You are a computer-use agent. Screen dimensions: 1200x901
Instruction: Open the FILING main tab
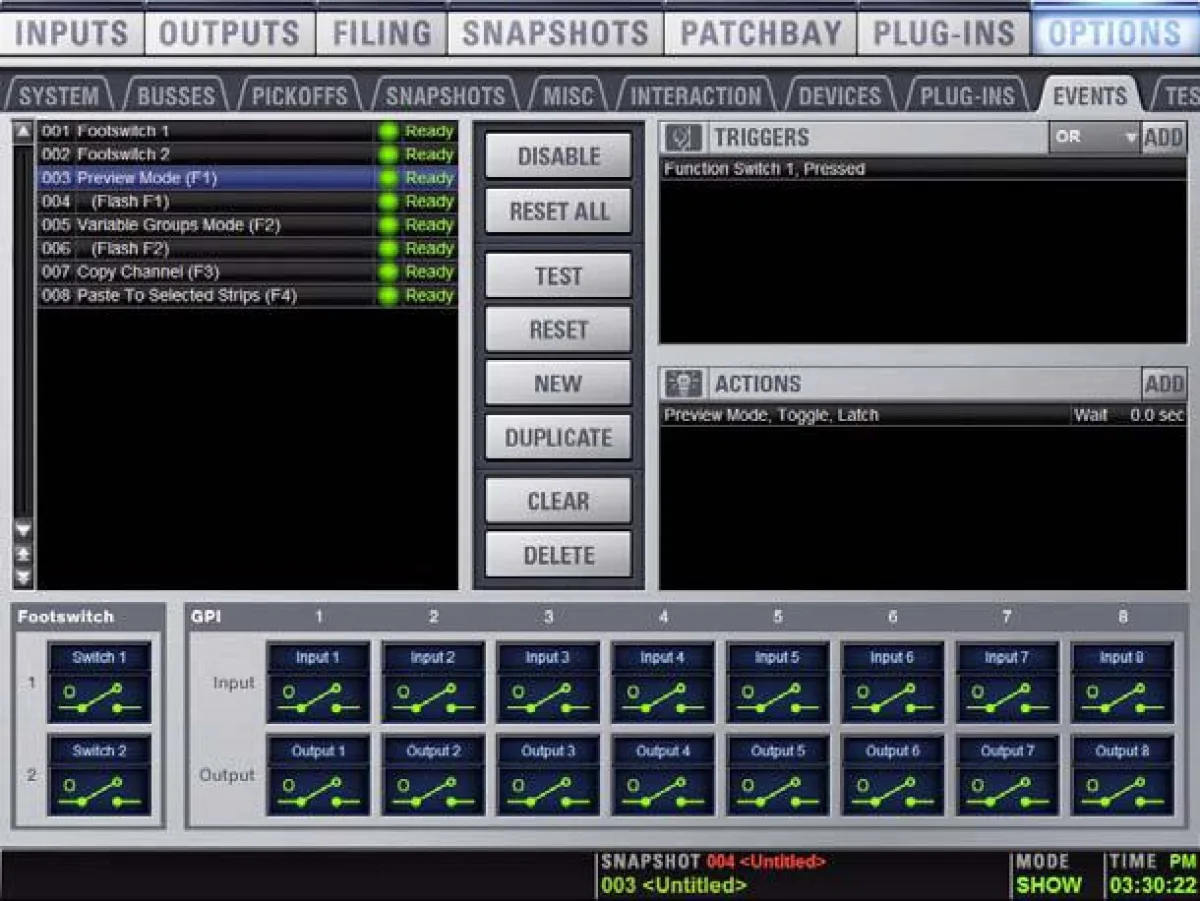pyautogui.click(x=381, y=33)
